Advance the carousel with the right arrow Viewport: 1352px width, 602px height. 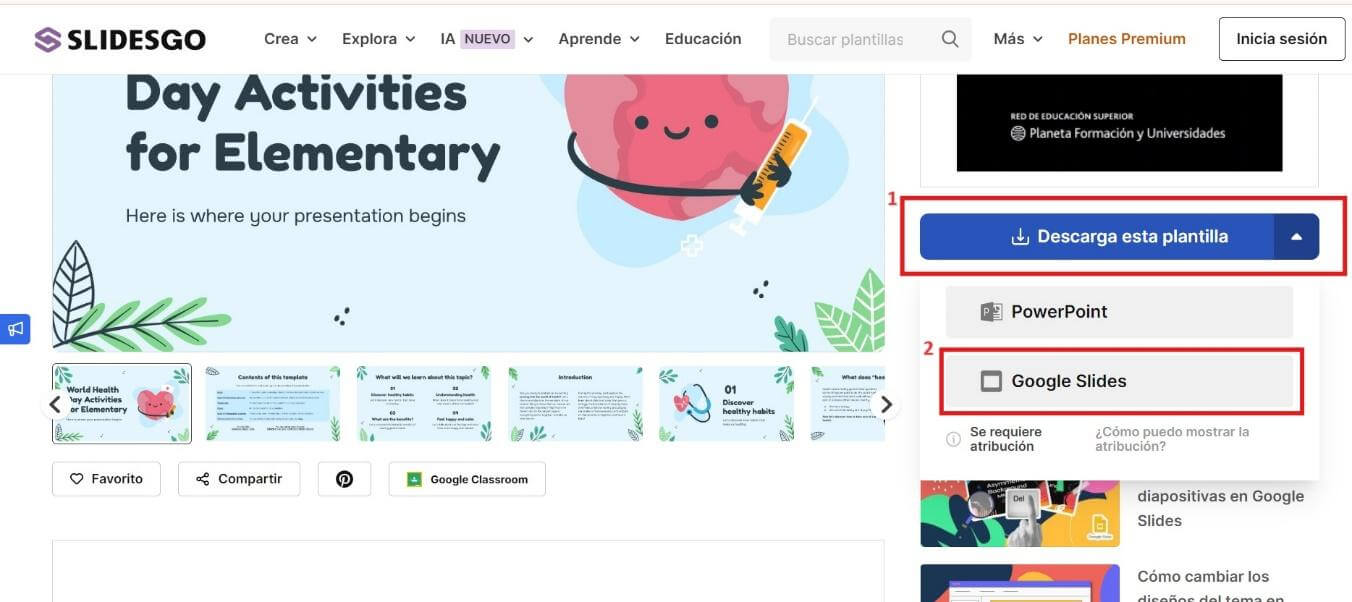point(886,403)
